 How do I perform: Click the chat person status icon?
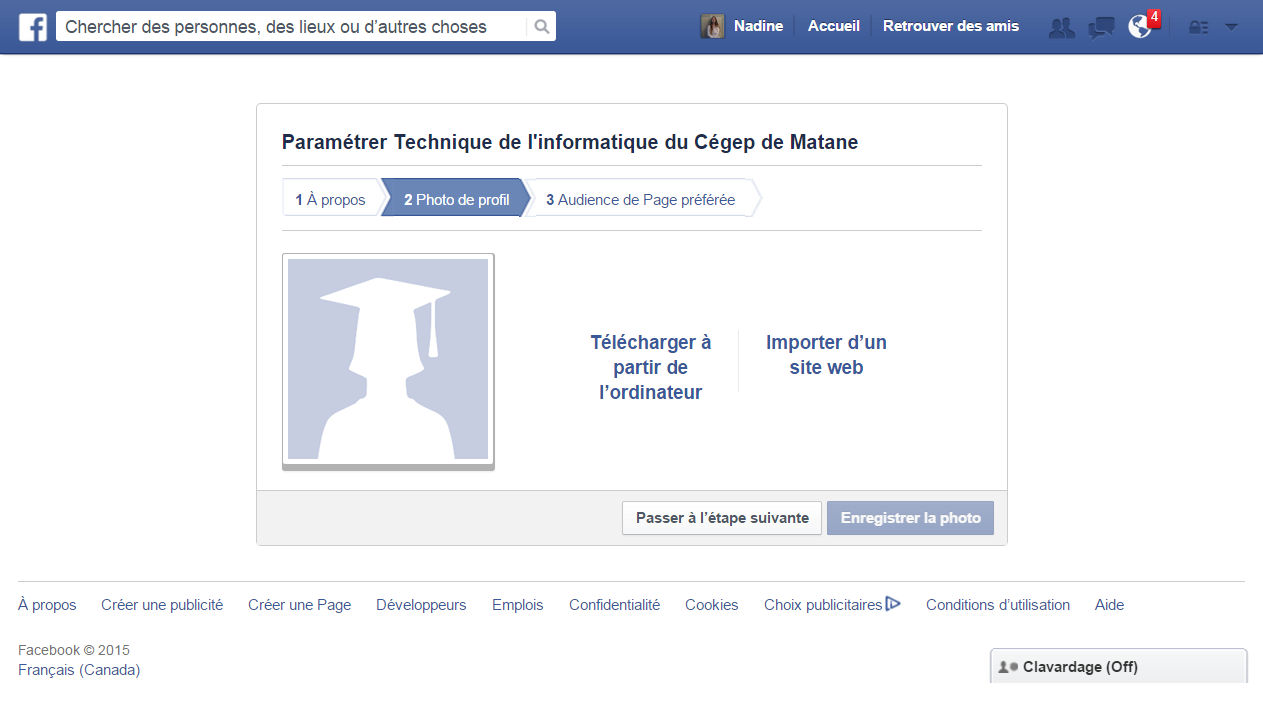1008,667
